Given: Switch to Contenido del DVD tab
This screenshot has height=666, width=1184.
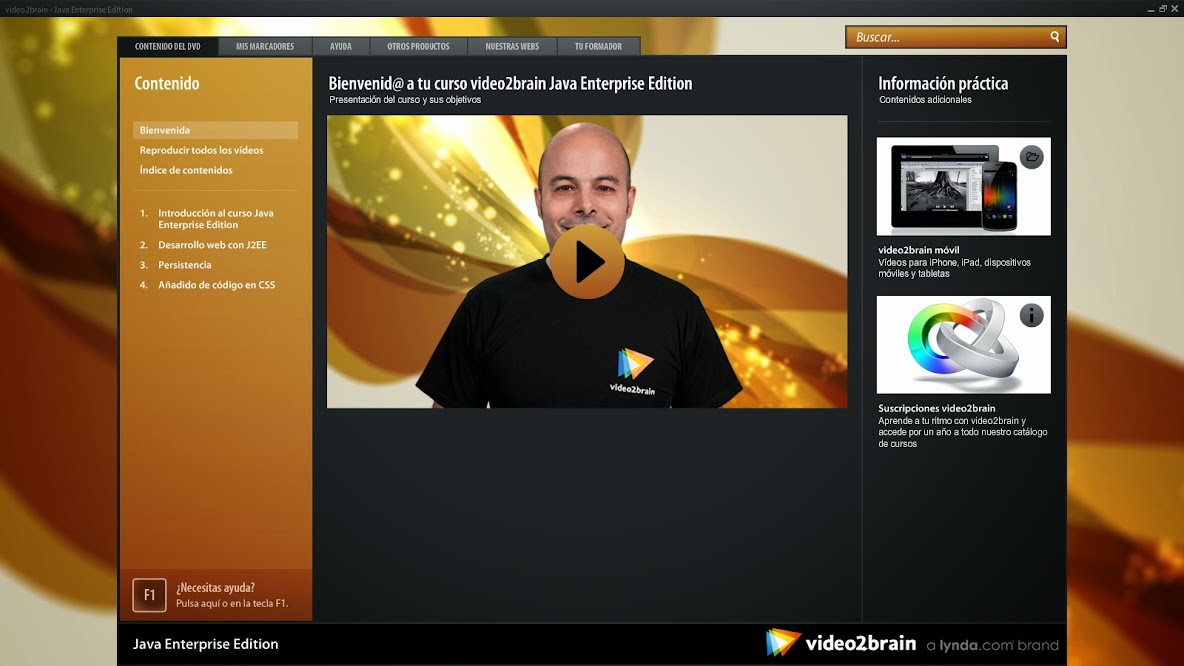Looking at the screenshot, I should click(168, 46).
